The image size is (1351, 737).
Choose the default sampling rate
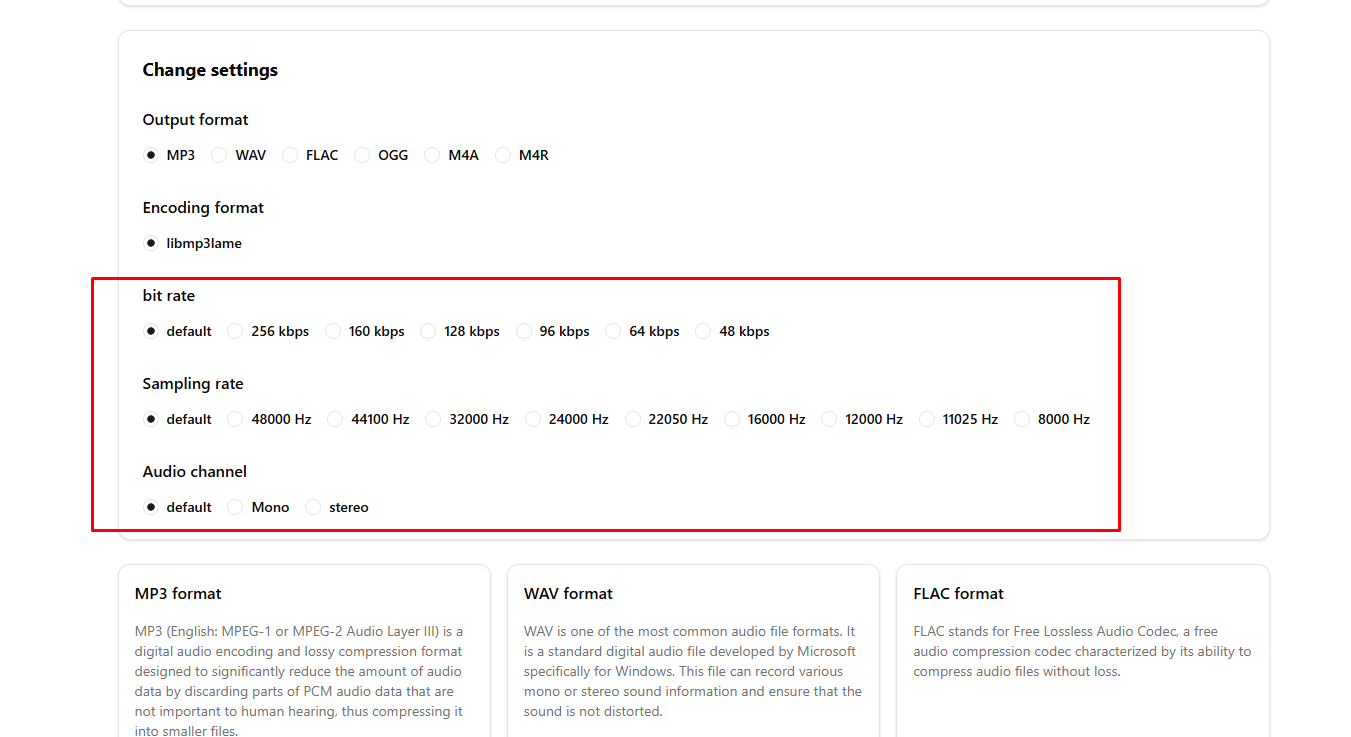(x=150, y=419)
